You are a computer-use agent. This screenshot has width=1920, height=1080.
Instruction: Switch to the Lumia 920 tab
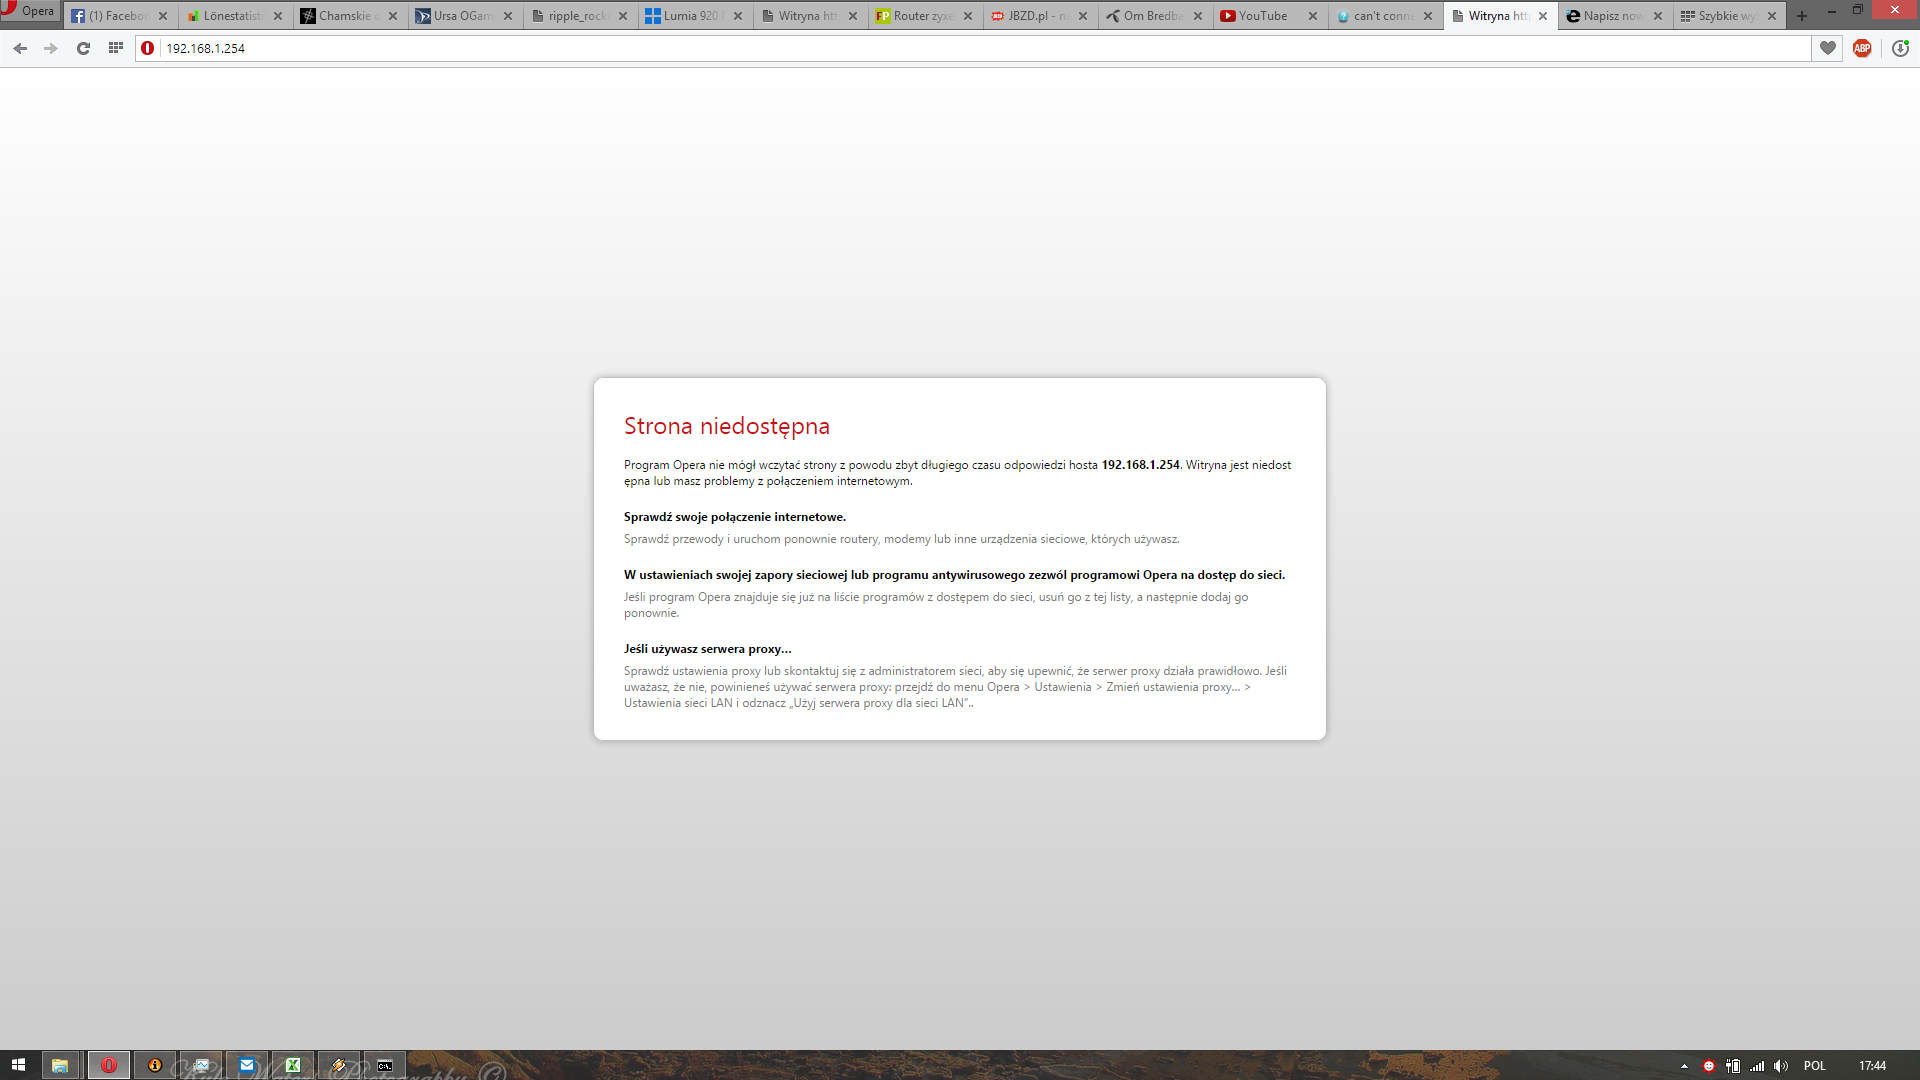695,16
